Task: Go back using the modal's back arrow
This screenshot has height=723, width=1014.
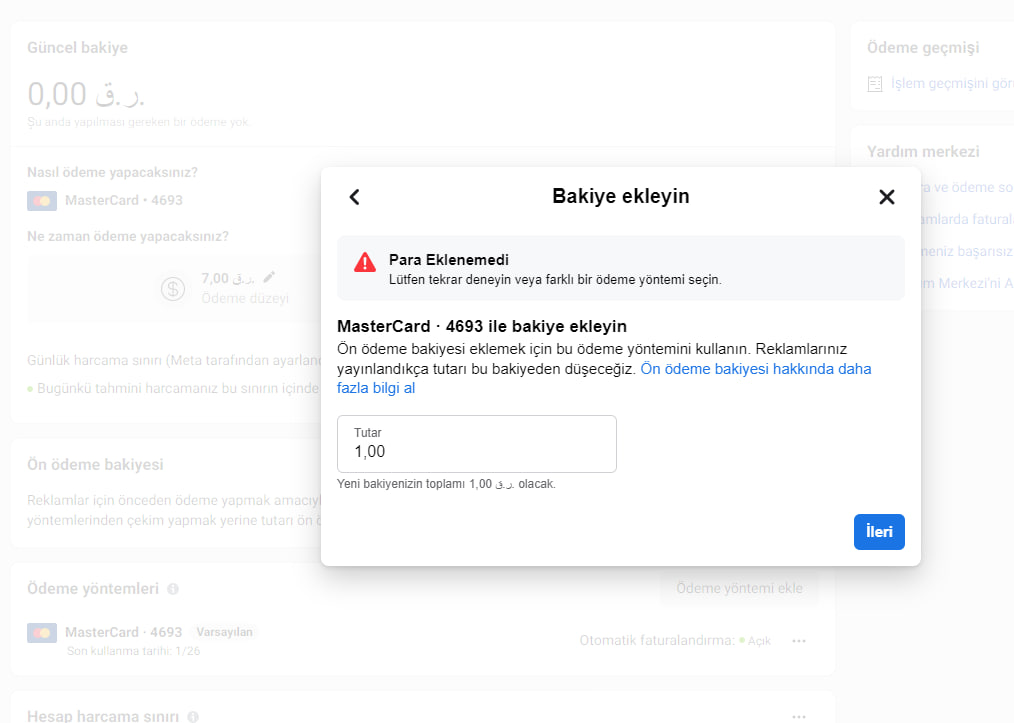Action: [x=354, y=197]
